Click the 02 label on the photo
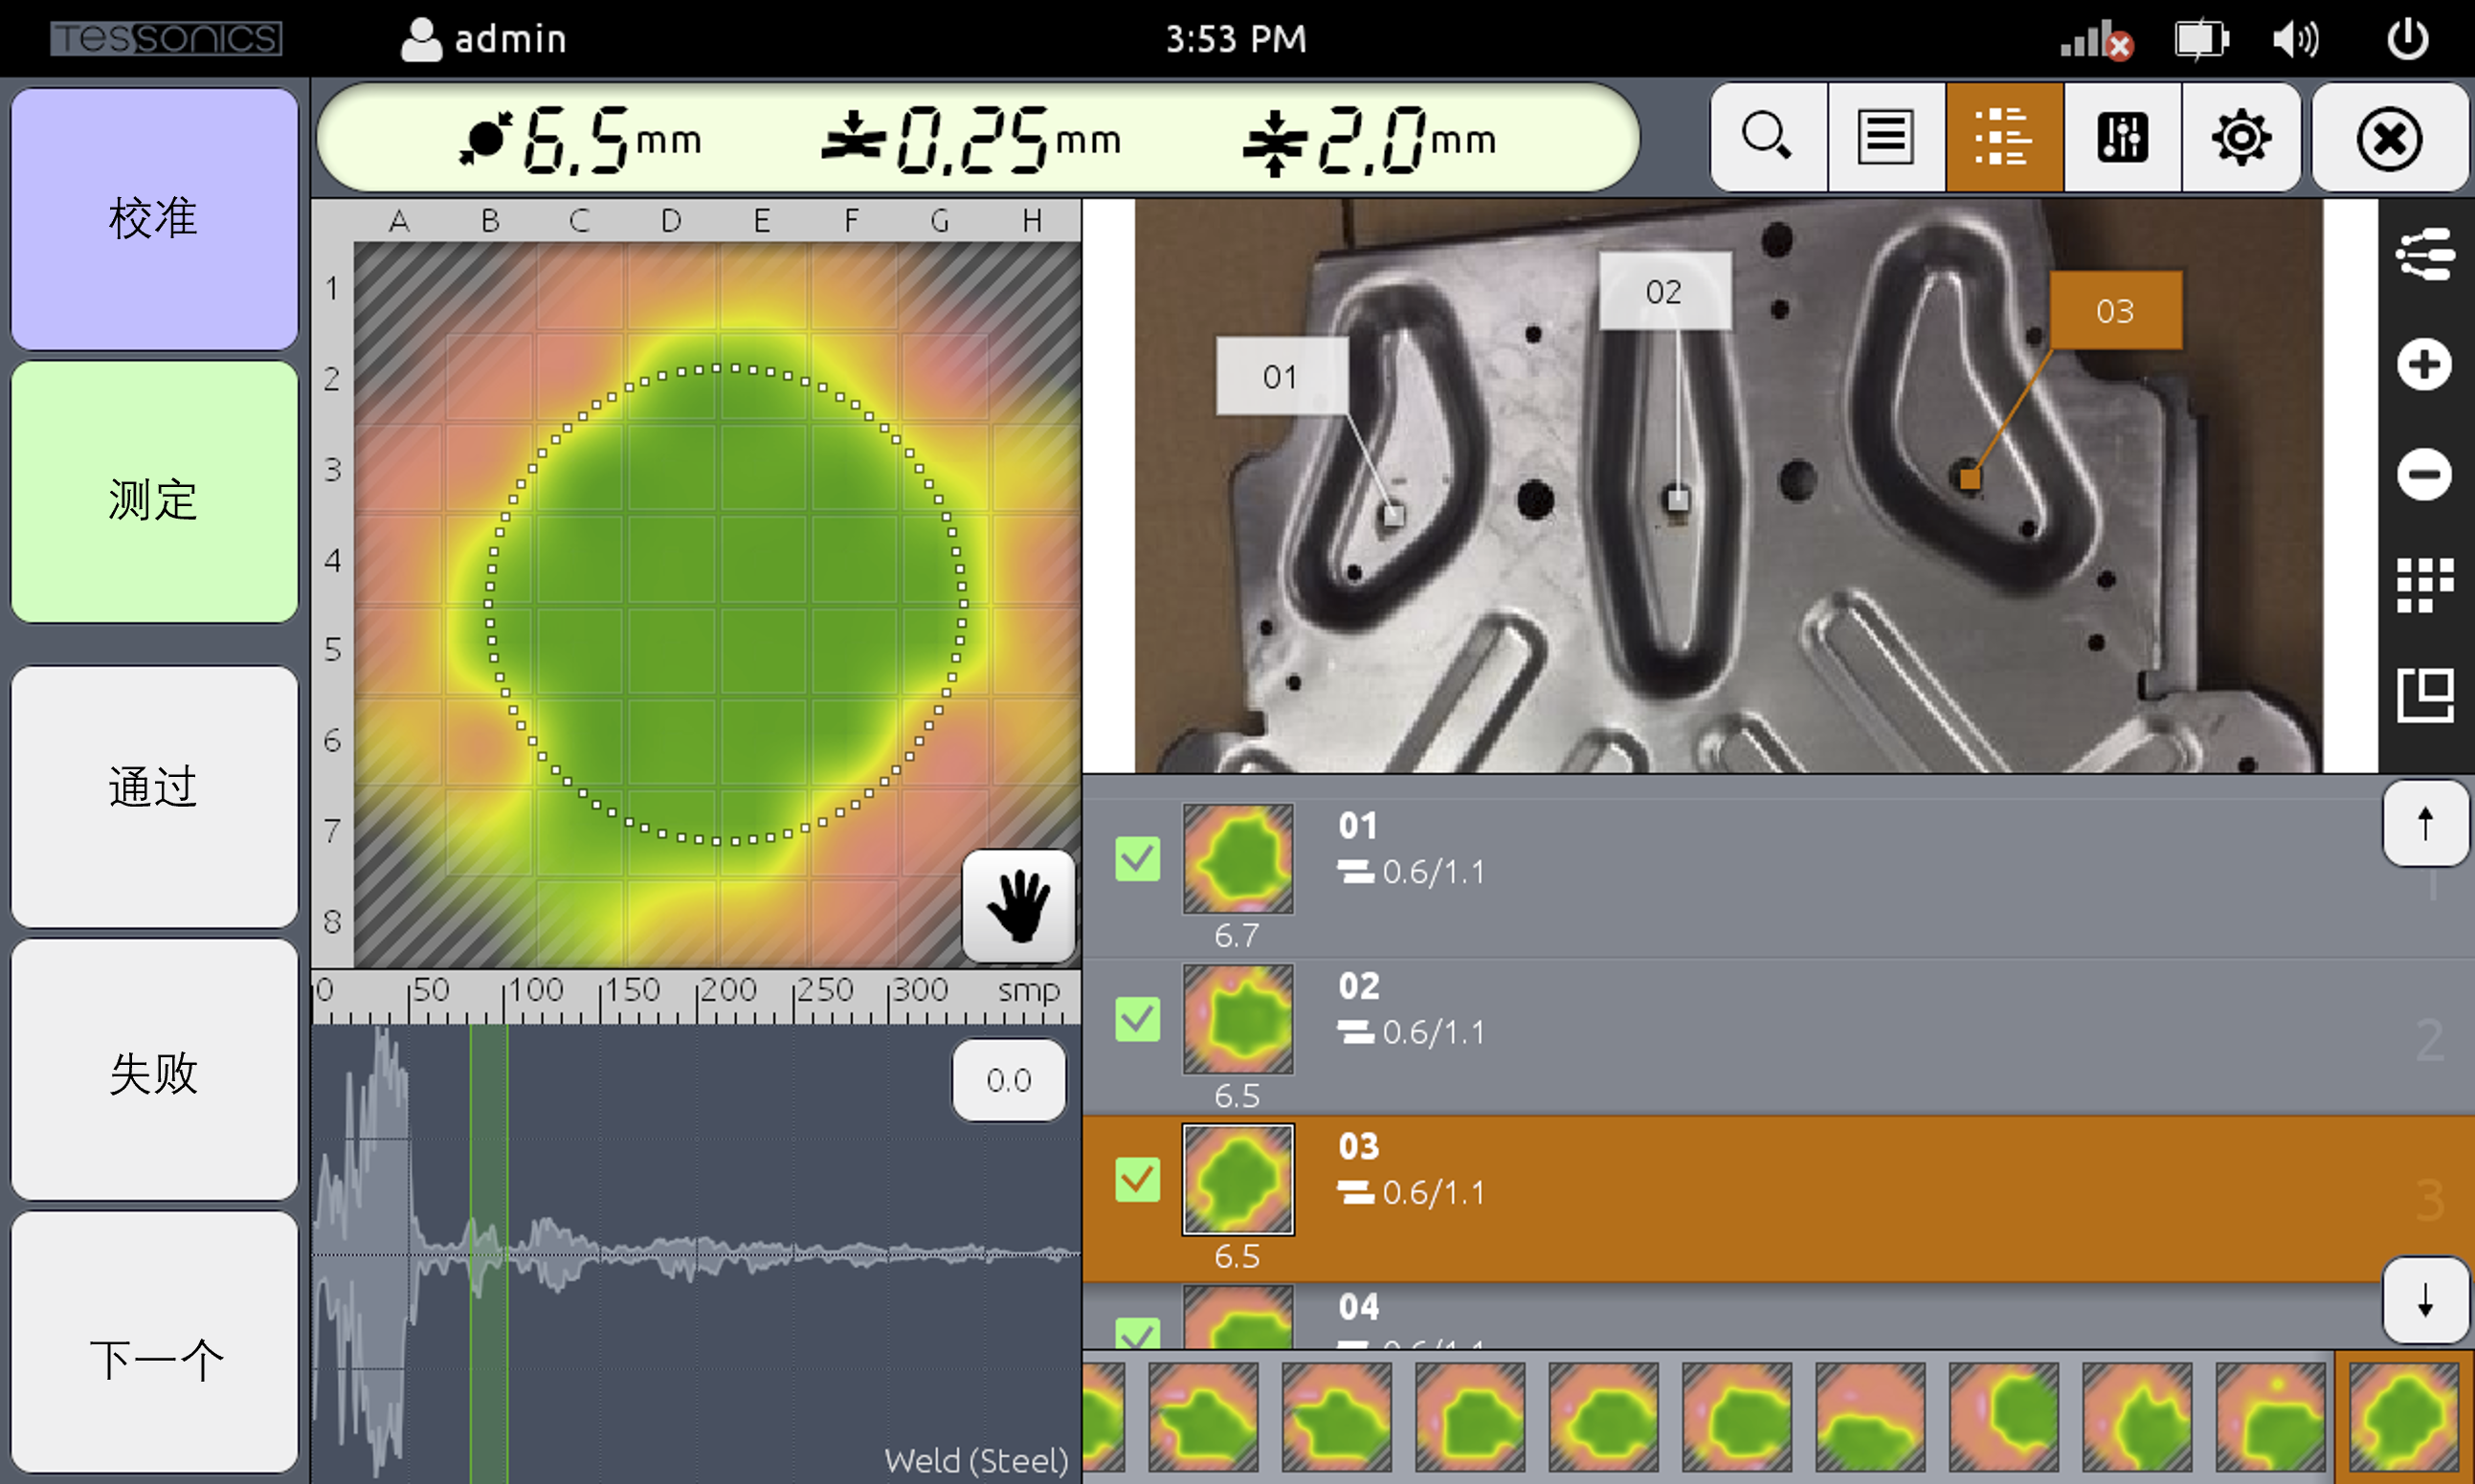2475x1484 pixels. pos(1663,291)
